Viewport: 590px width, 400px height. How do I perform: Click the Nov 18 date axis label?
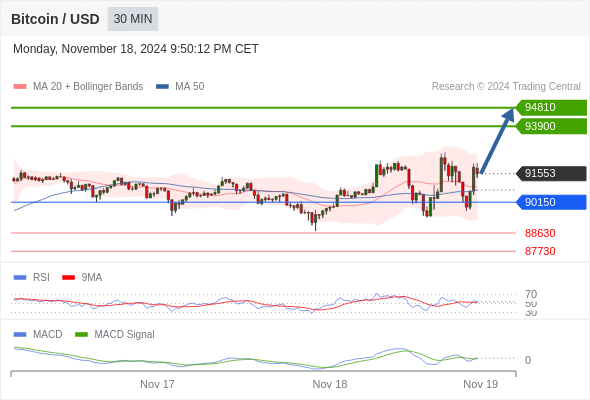(330, 384)
